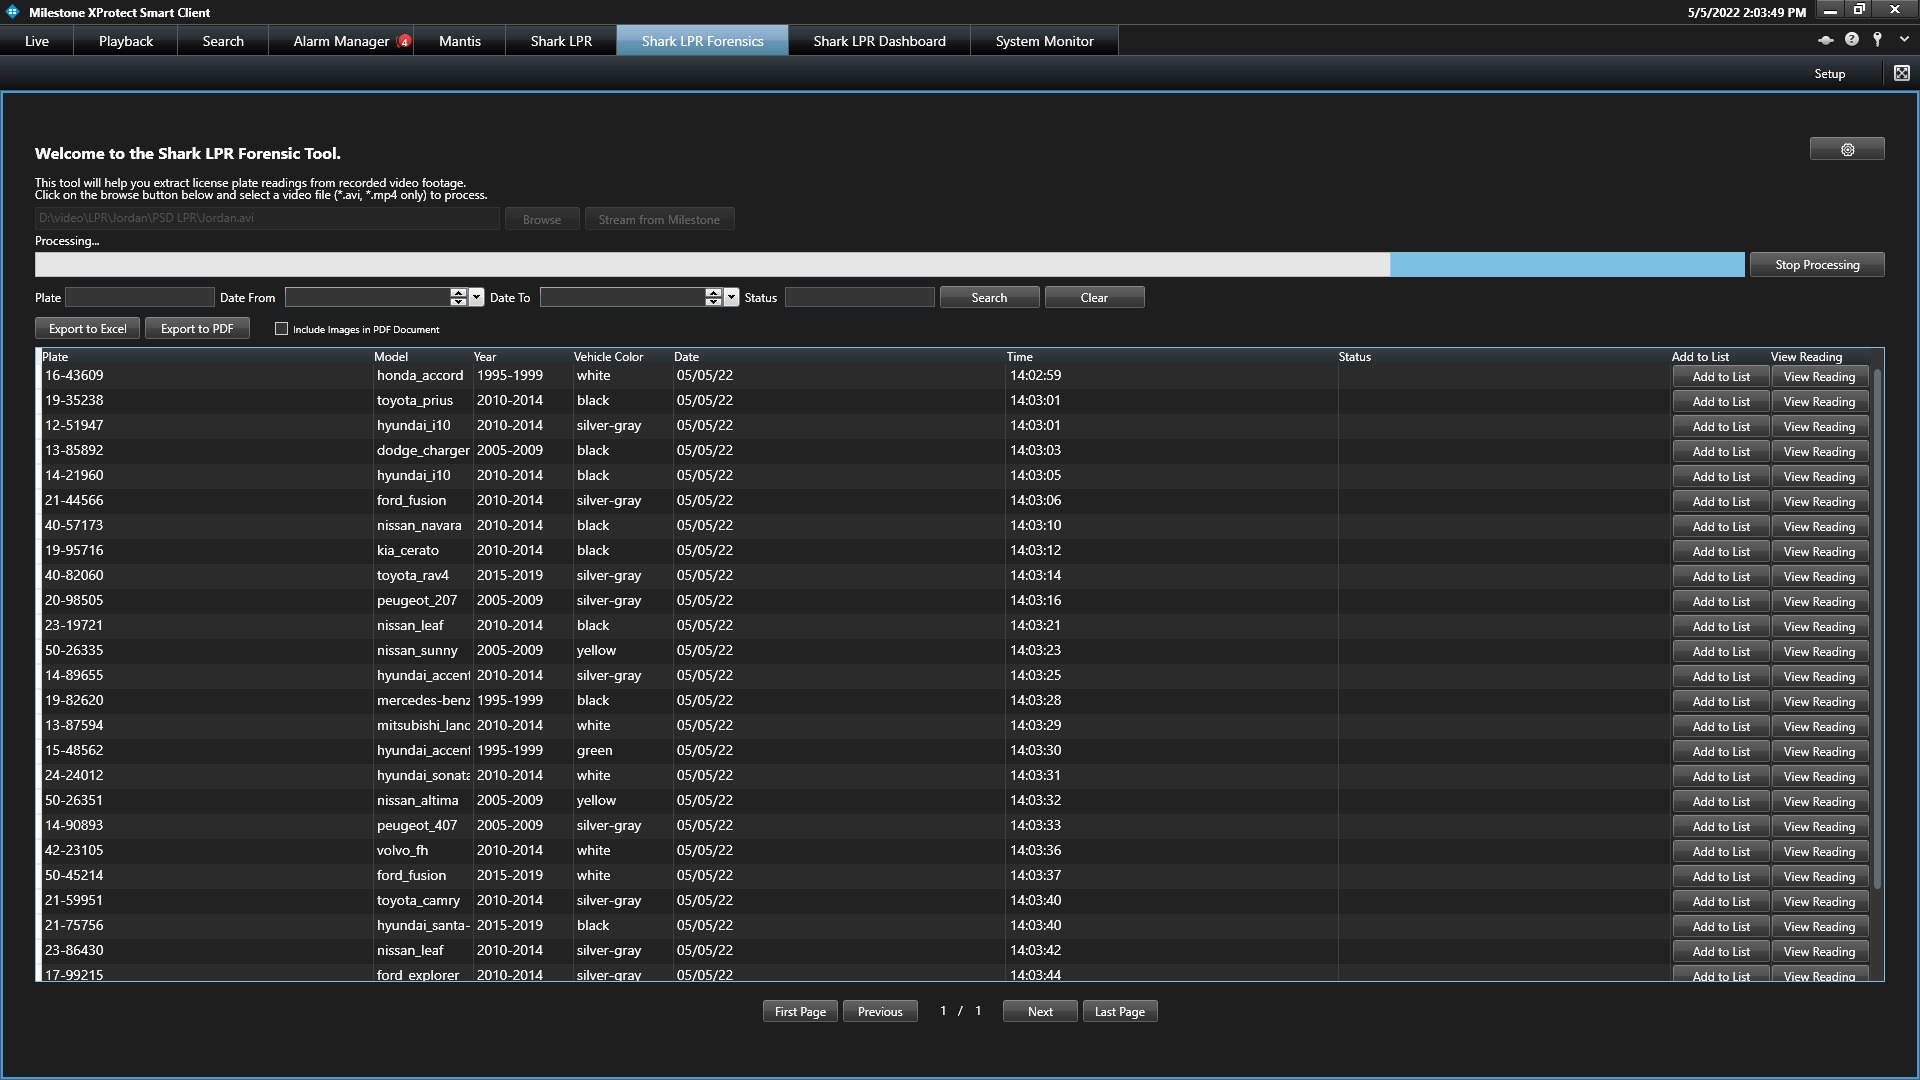This screenshot has height=1080, width=1920.
Task: Select plate cell 50-45214
Action: point(206,875)
